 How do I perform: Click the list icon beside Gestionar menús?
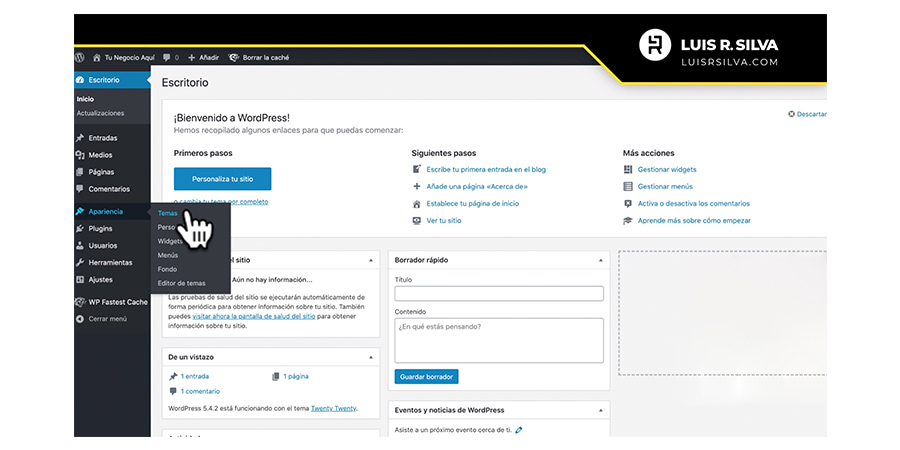(628, 187)
